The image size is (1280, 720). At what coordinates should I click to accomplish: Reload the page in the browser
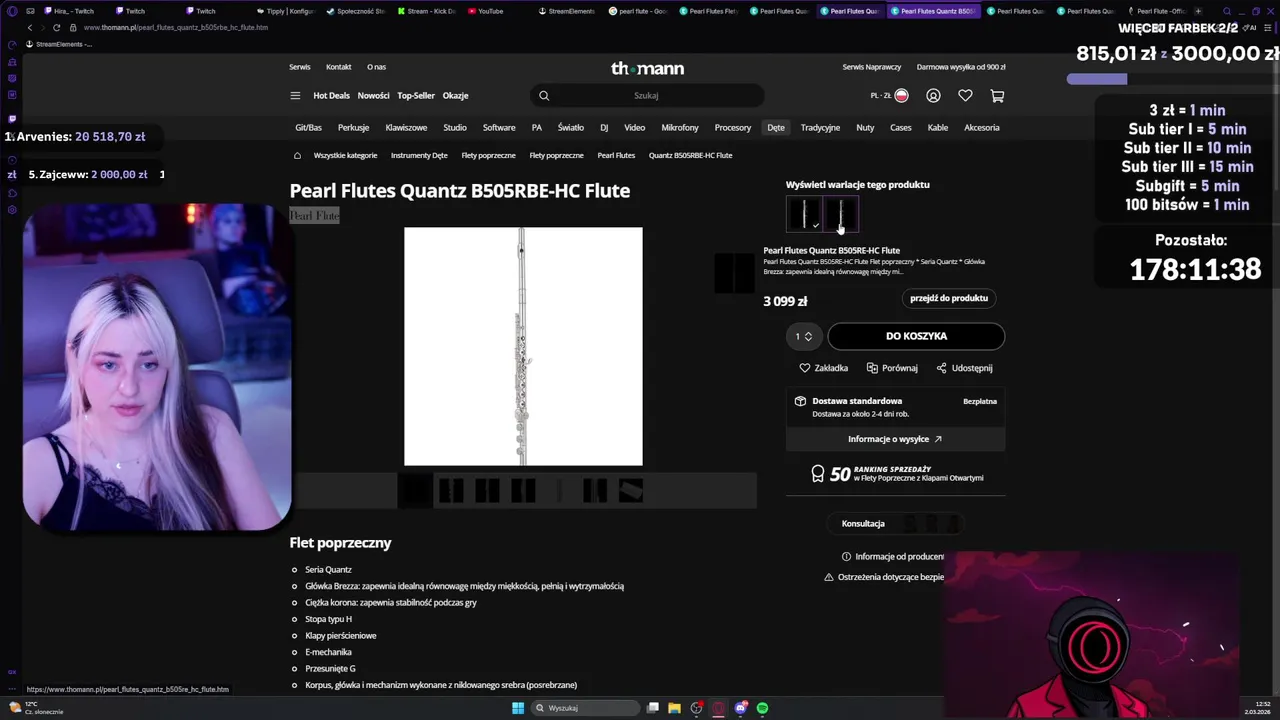[x=56, y=28]
